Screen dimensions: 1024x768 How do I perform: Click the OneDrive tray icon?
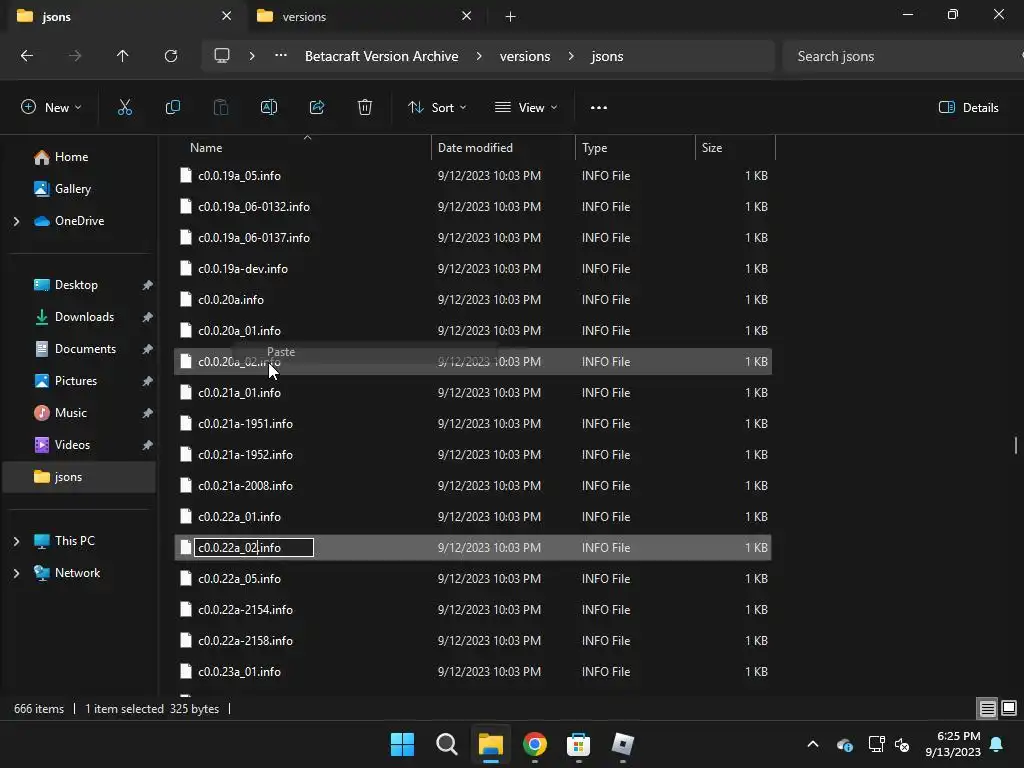[844, 744]
